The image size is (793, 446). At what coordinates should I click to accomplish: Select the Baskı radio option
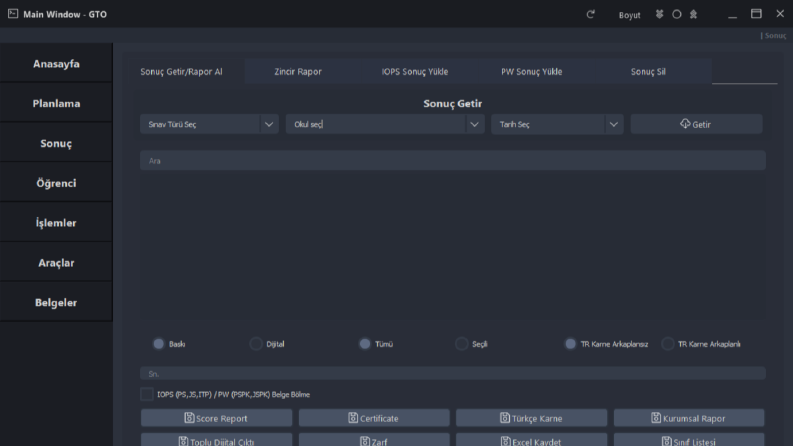click(159, 344)
